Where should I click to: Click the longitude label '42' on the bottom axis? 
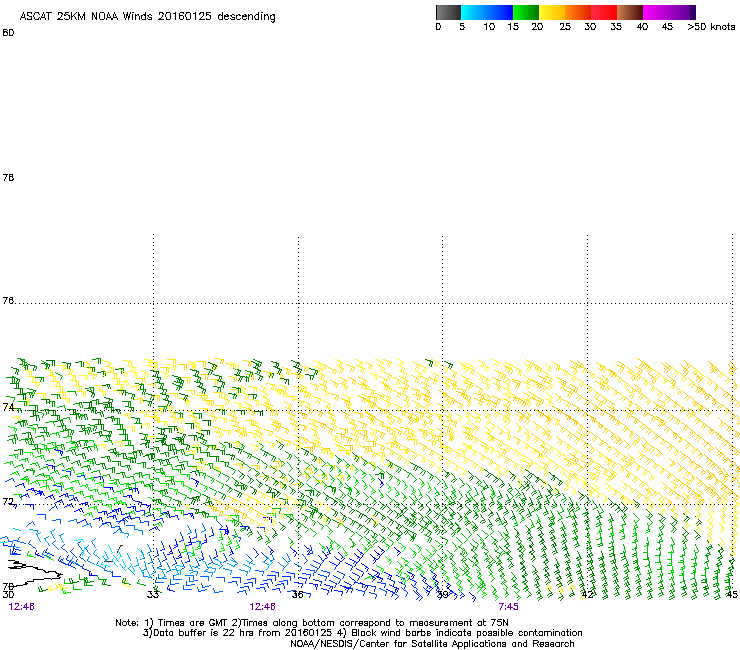[587, 594]
